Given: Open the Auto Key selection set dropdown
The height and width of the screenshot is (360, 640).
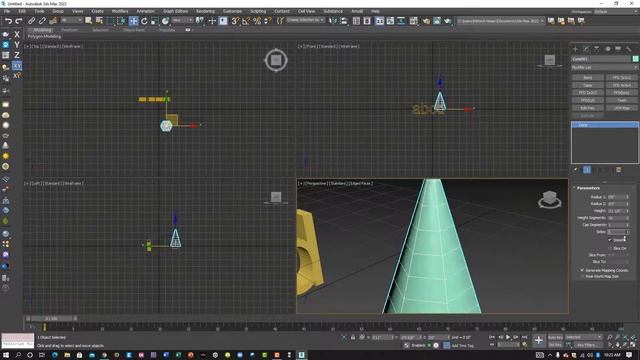Looking at the screenshot, I should click(x=583, y=337).
